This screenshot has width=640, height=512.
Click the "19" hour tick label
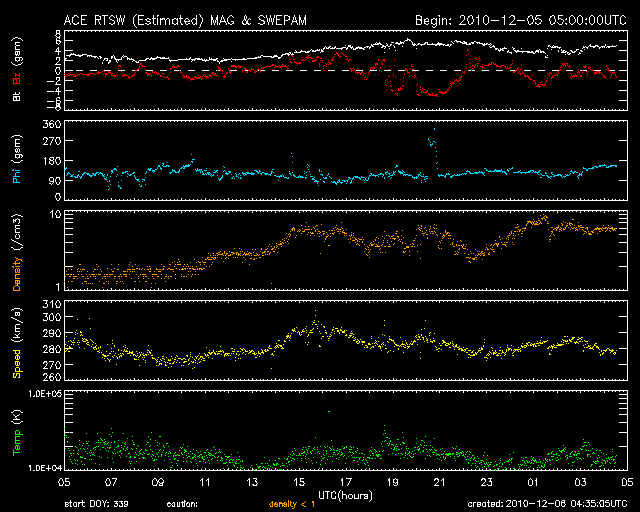[x=393, y=482]
